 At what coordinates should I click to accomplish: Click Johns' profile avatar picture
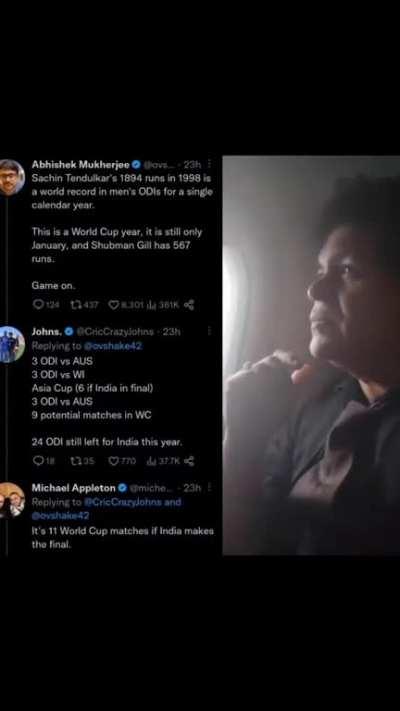pyautogui.click(x=11, y=344)
